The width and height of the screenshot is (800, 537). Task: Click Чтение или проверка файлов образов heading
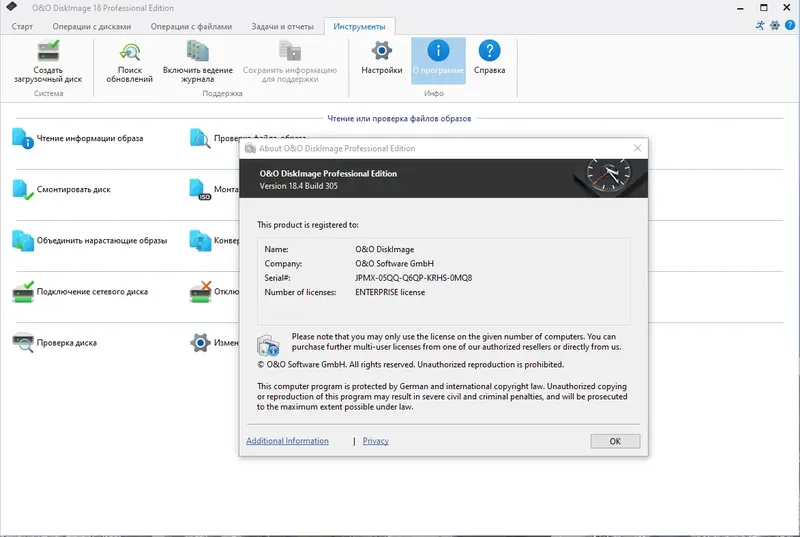399,118
